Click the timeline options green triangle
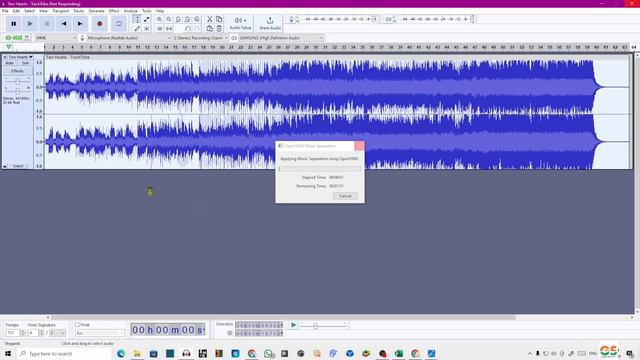Image resolution: width=640 pixels, height=360 pixels. tap(9, 47)
